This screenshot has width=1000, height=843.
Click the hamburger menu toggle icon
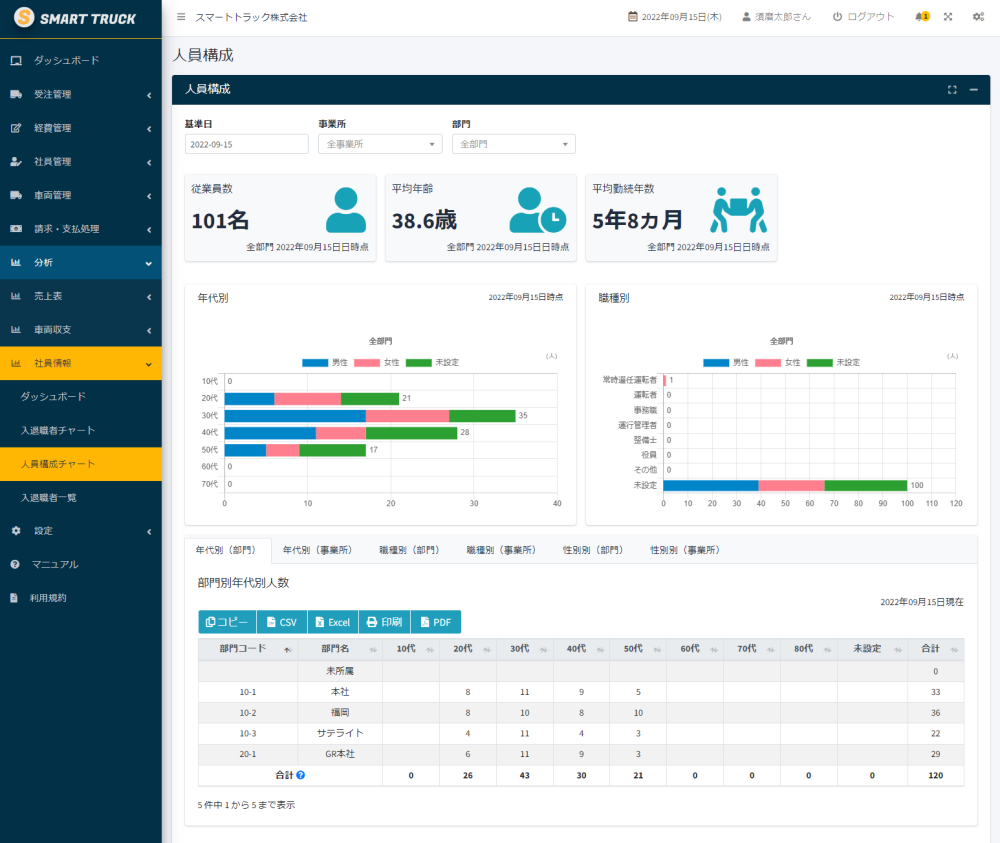[x=180, y=17]
